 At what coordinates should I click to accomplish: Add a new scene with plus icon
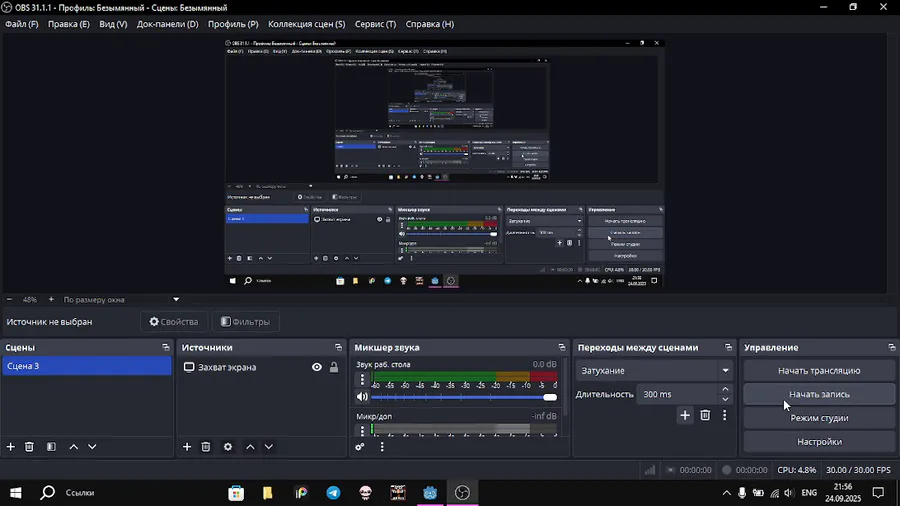pos(10,446)
